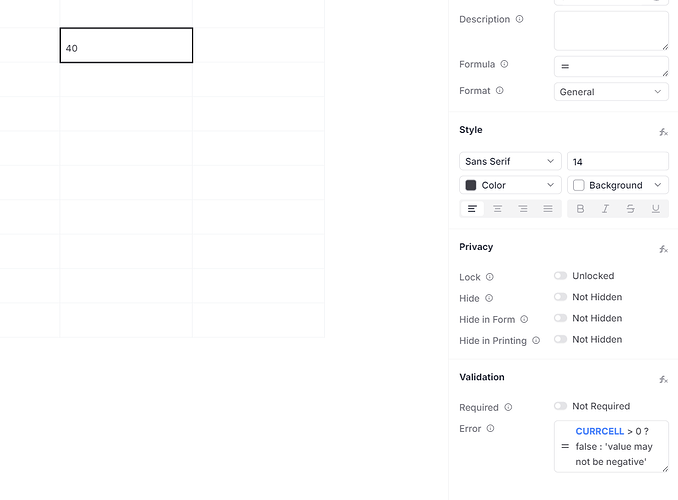Toggle the Lock switch
The height and width of the screenshot is (500, 678).
coord(560,276)
